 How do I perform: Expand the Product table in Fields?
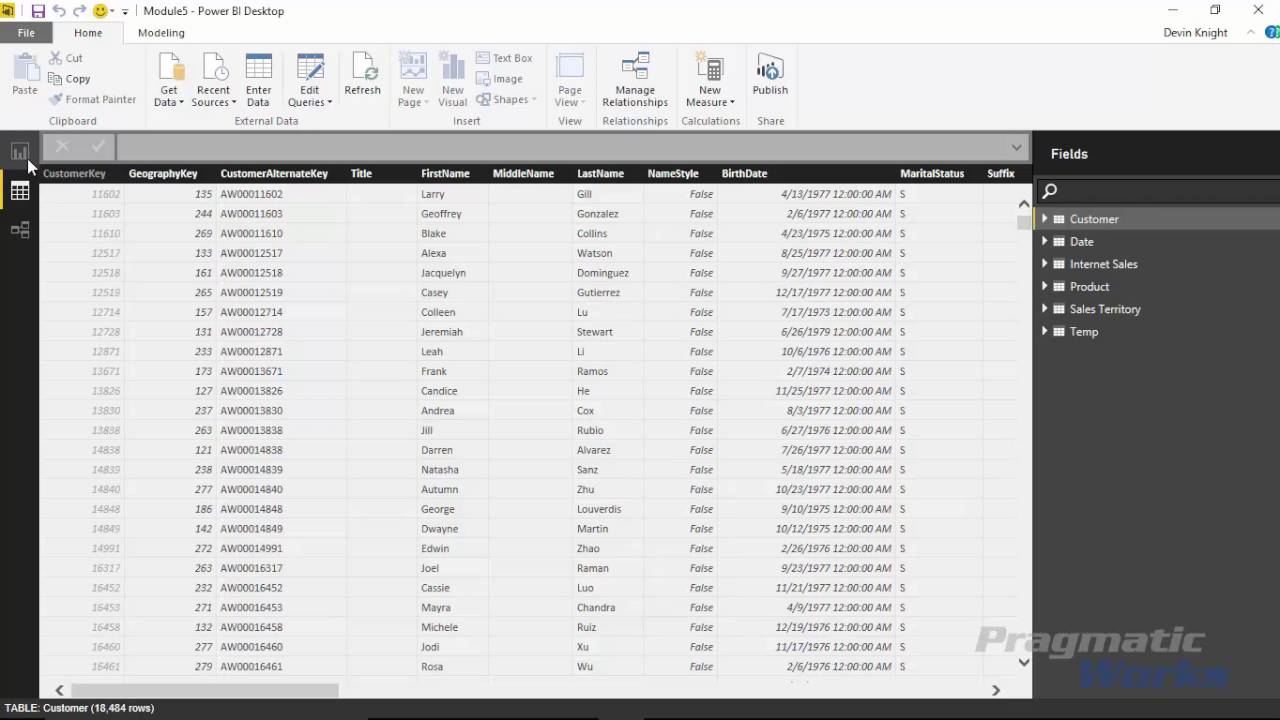click(x=1045, y=286)
